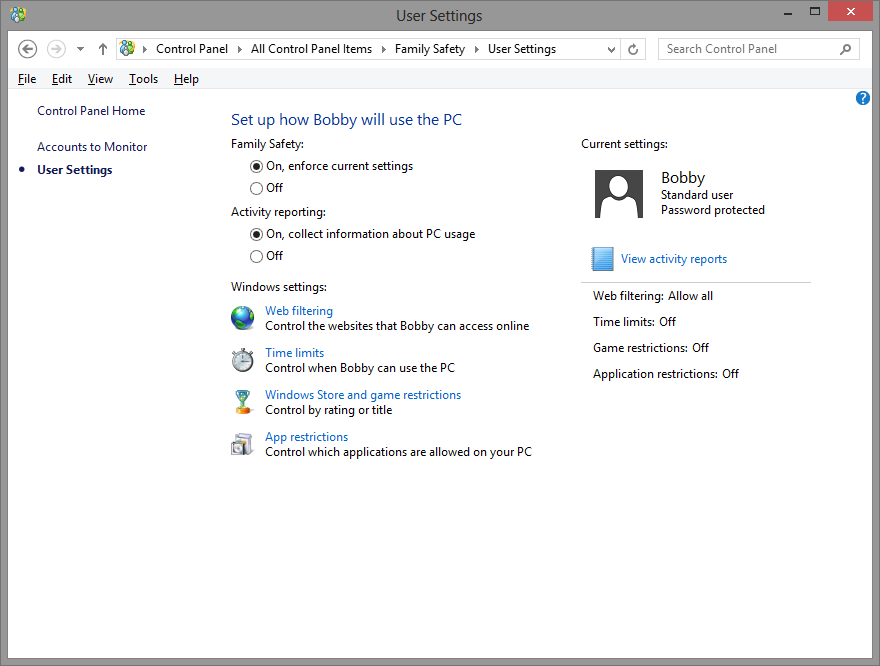
Task: Open the Help menu
Action: (186, 79)
